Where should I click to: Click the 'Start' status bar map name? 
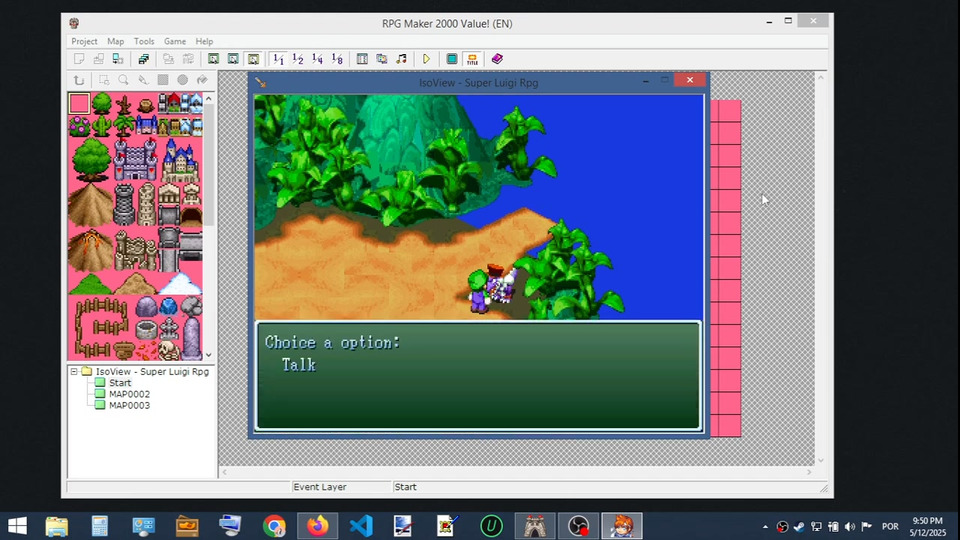coord(405,487)
